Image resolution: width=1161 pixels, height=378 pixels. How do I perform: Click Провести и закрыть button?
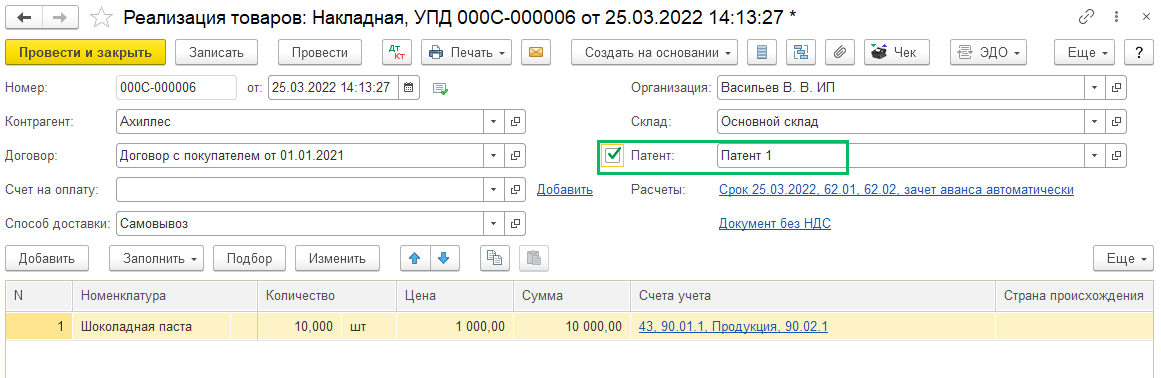tap(85, 53)
